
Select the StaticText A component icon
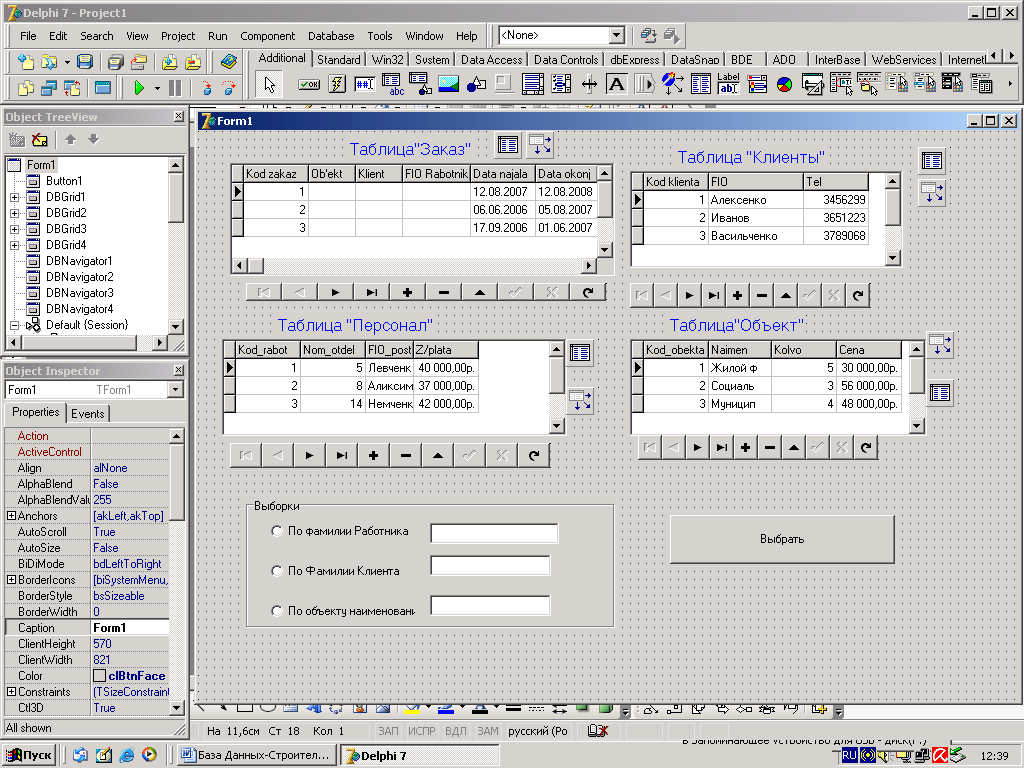click(616, 84)
